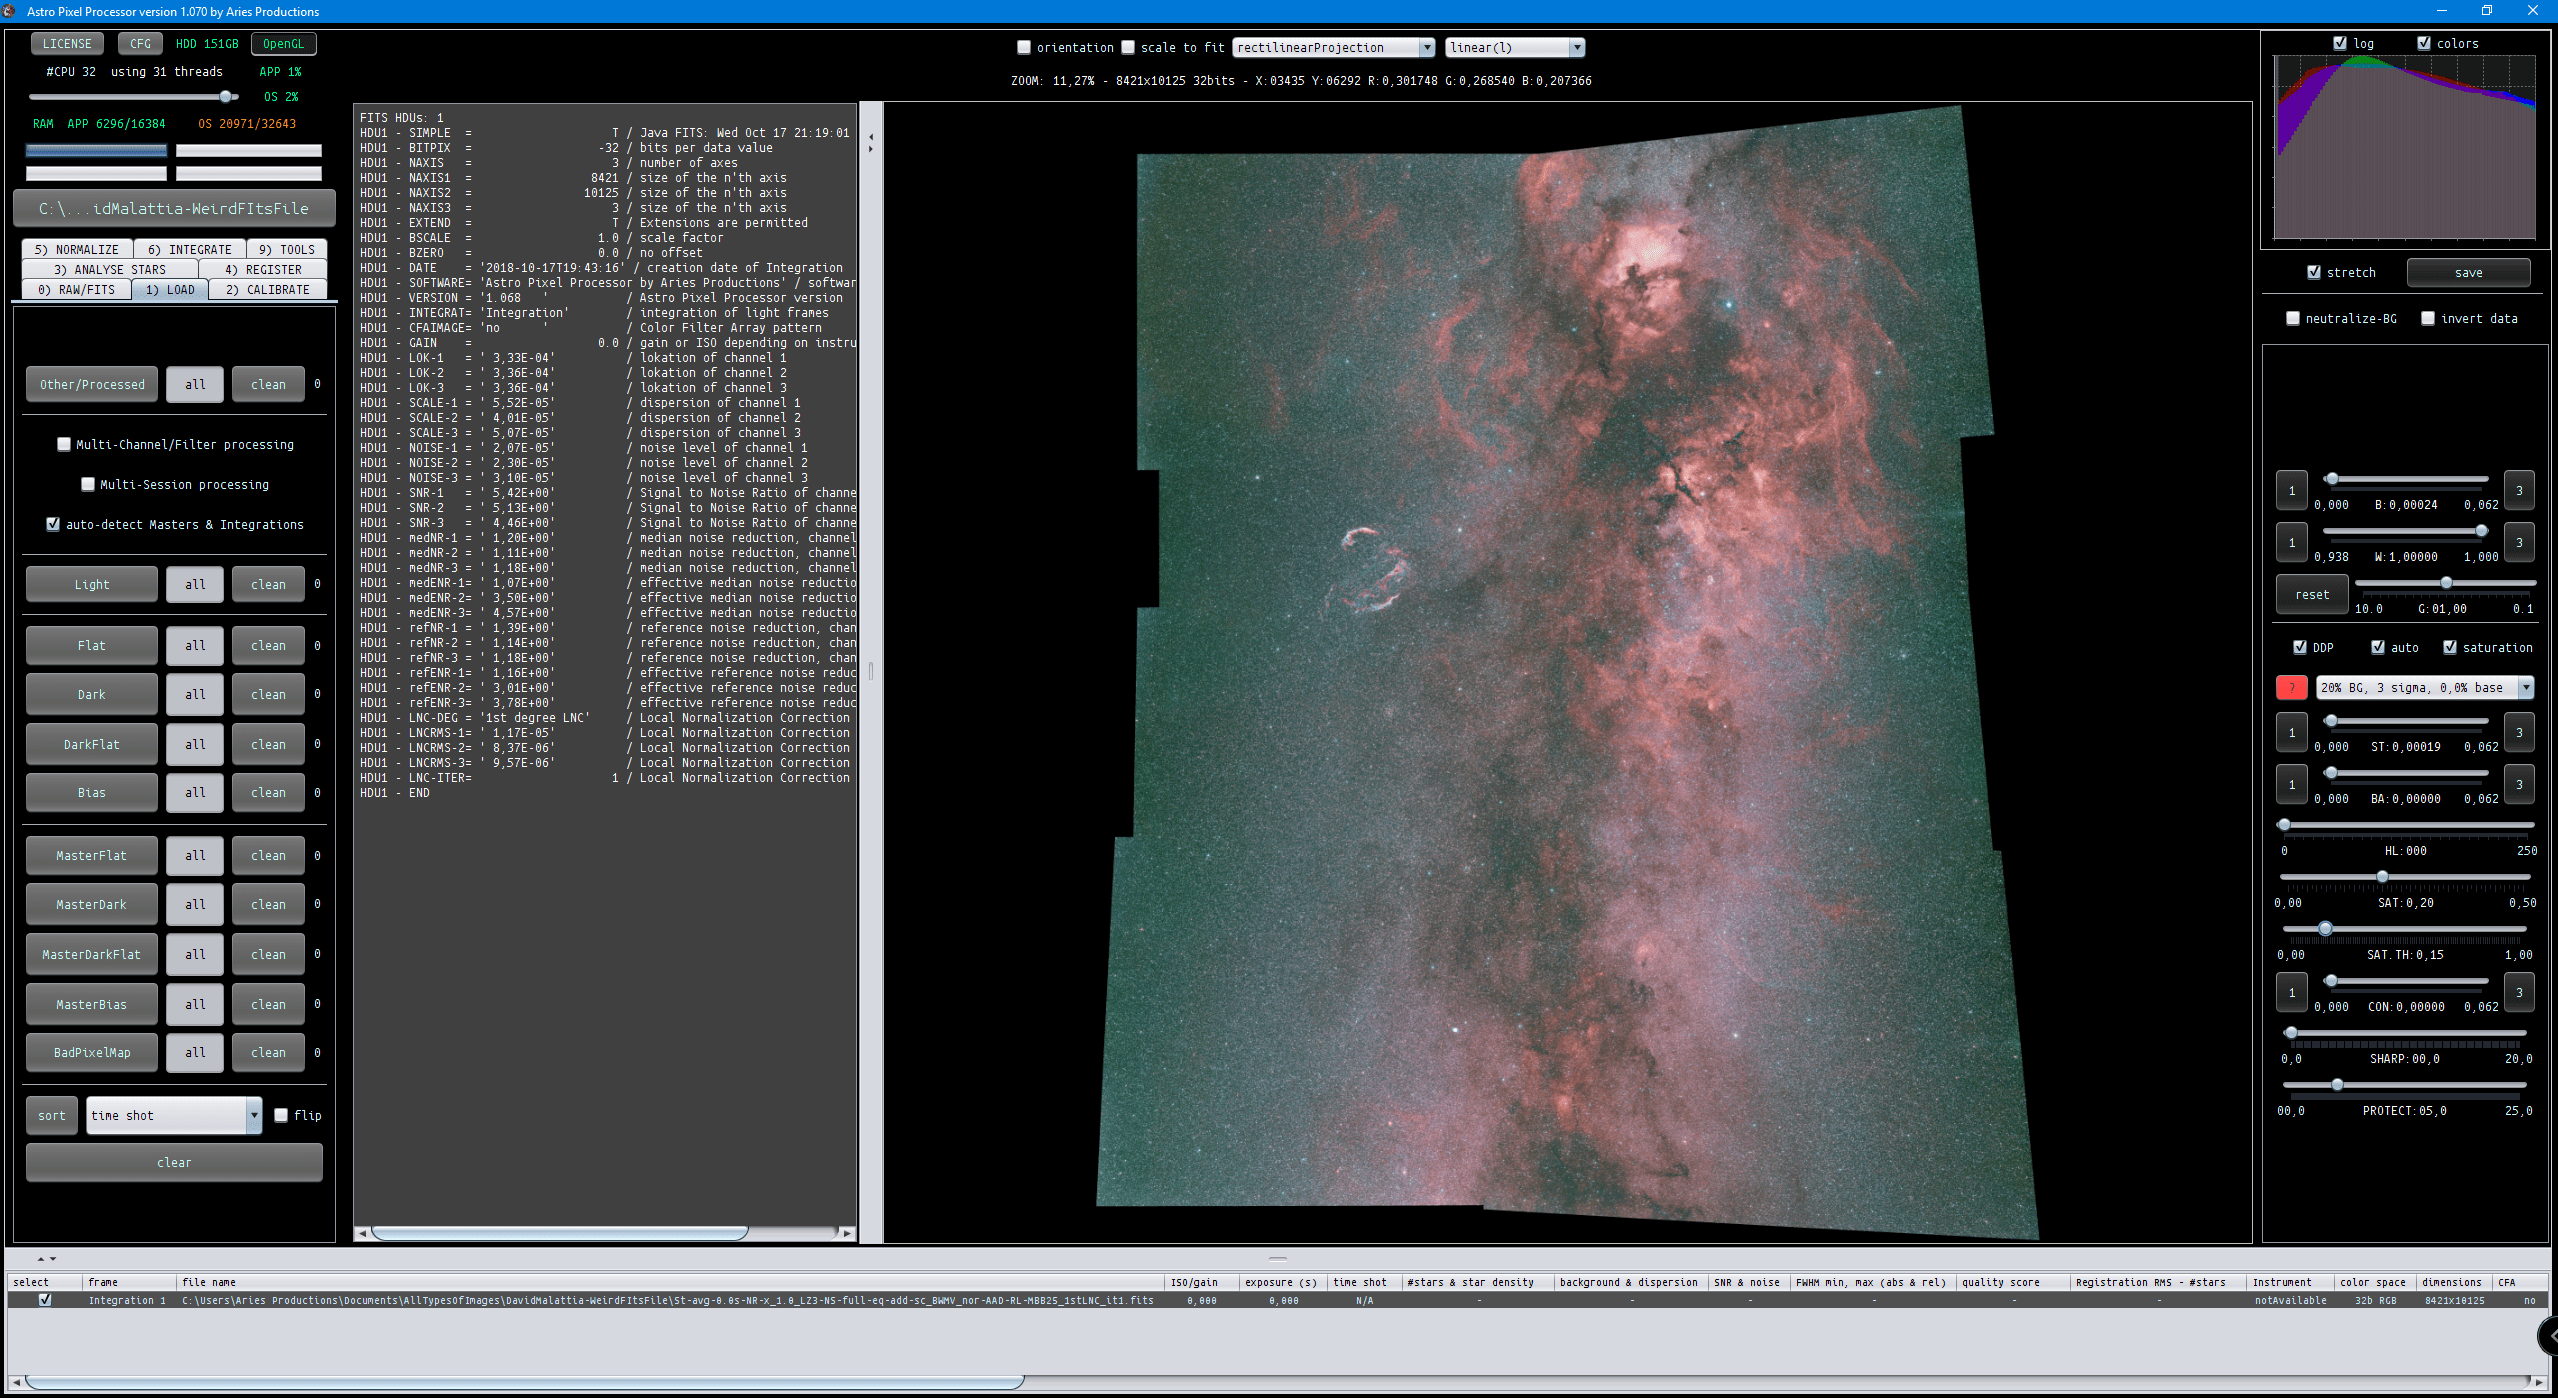
Task: Click the '3' button right of white point slider
Action: coord(2519,542)
